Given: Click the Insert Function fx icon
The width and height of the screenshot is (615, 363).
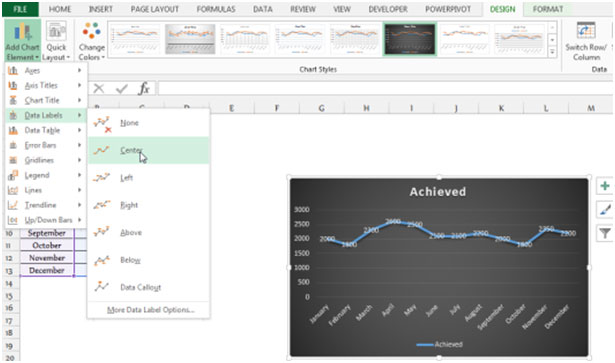Looking at the screenshot, I should point(144,89).
